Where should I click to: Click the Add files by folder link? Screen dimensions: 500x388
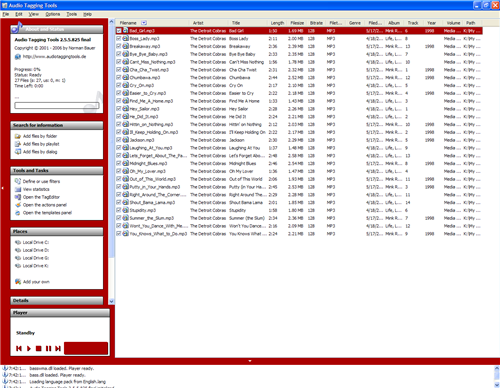point(40,136)
